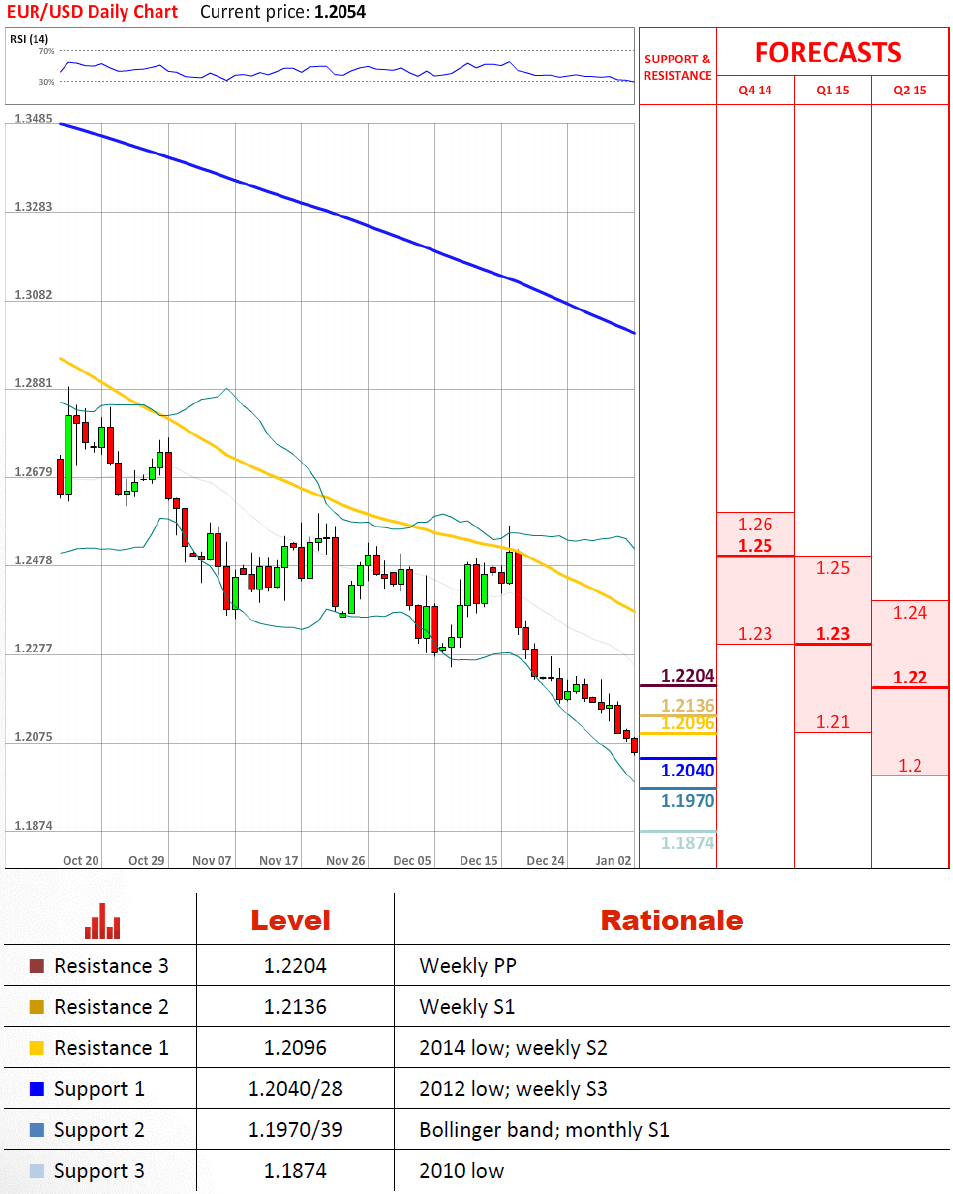The height and width of the screenshot is (1194, 953).
Task: Click the 1.2 Q2 15 forecast value
Action: pos(910,765)
